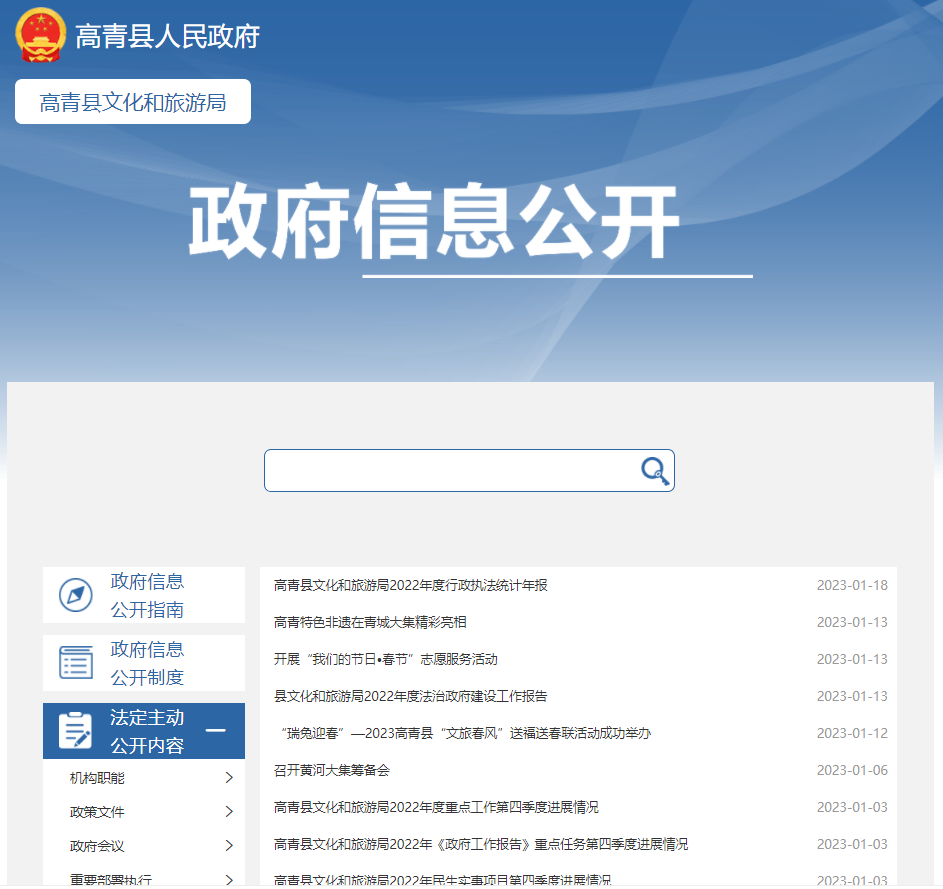This screenshot has width=943, height=889.
Task: Open 高青县文化和旅游局 button
Action: point(133,102)
